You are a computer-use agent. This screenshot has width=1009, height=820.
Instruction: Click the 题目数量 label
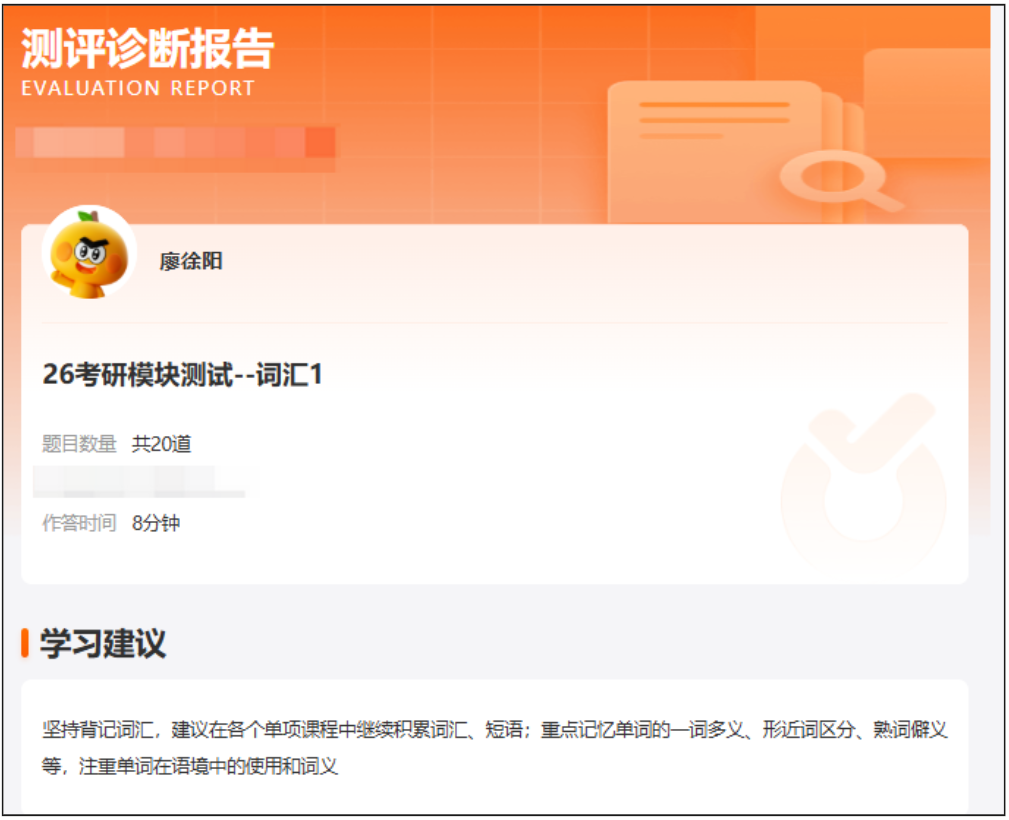(79, 444)
